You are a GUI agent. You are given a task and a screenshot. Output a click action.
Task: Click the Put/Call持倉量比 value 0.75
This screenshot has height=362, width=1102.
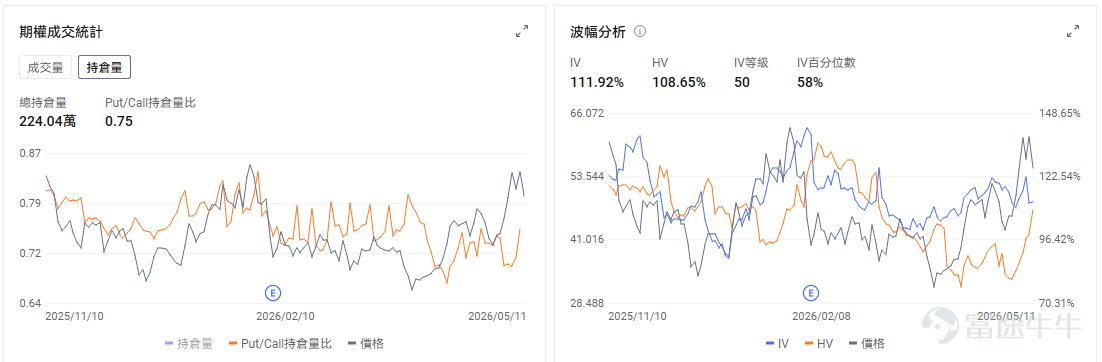[119, 122]
